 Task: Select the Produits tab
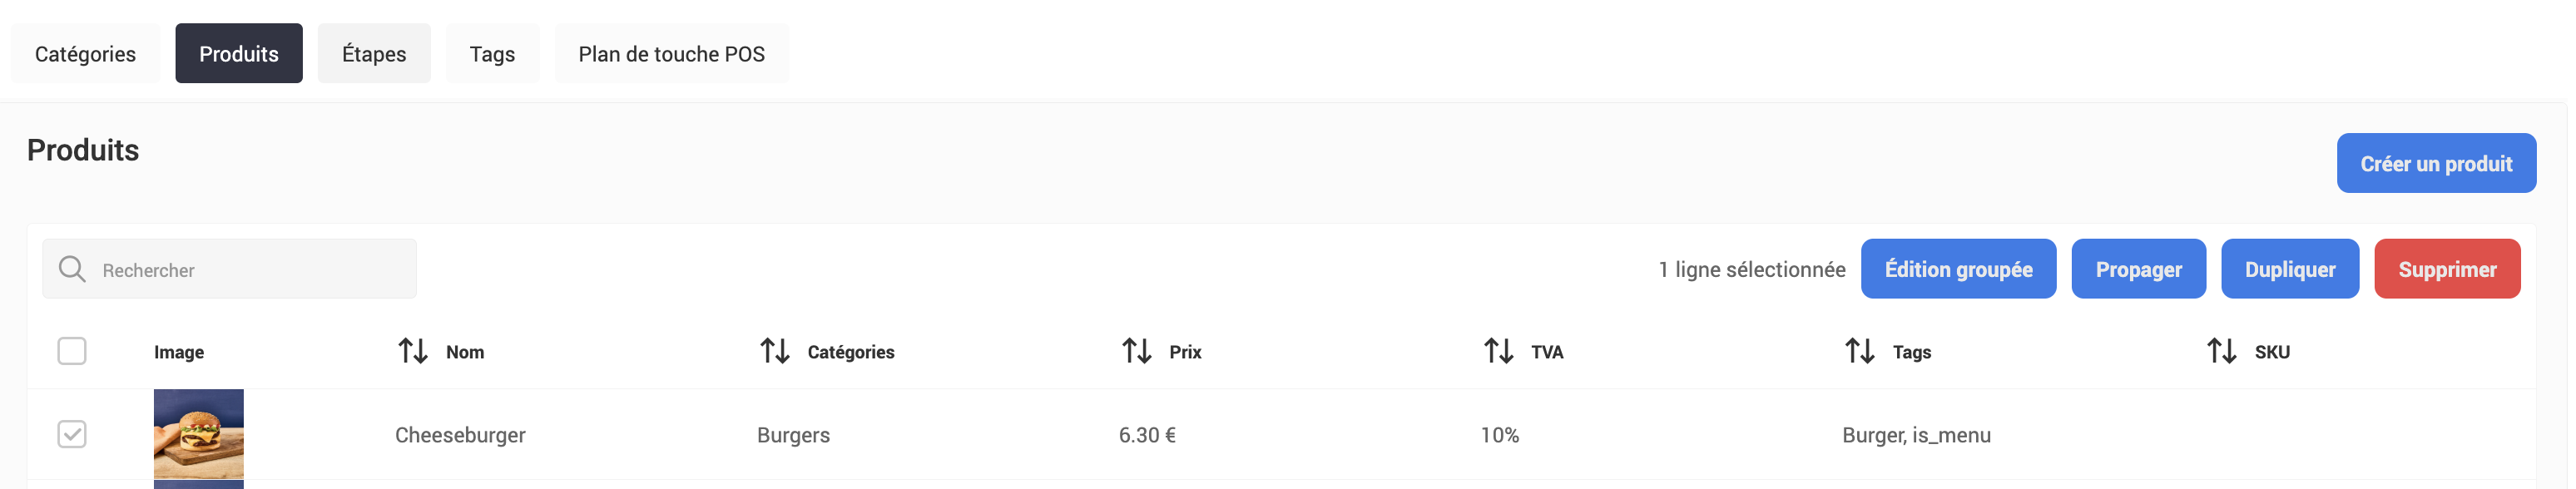[x=239, y=54]
